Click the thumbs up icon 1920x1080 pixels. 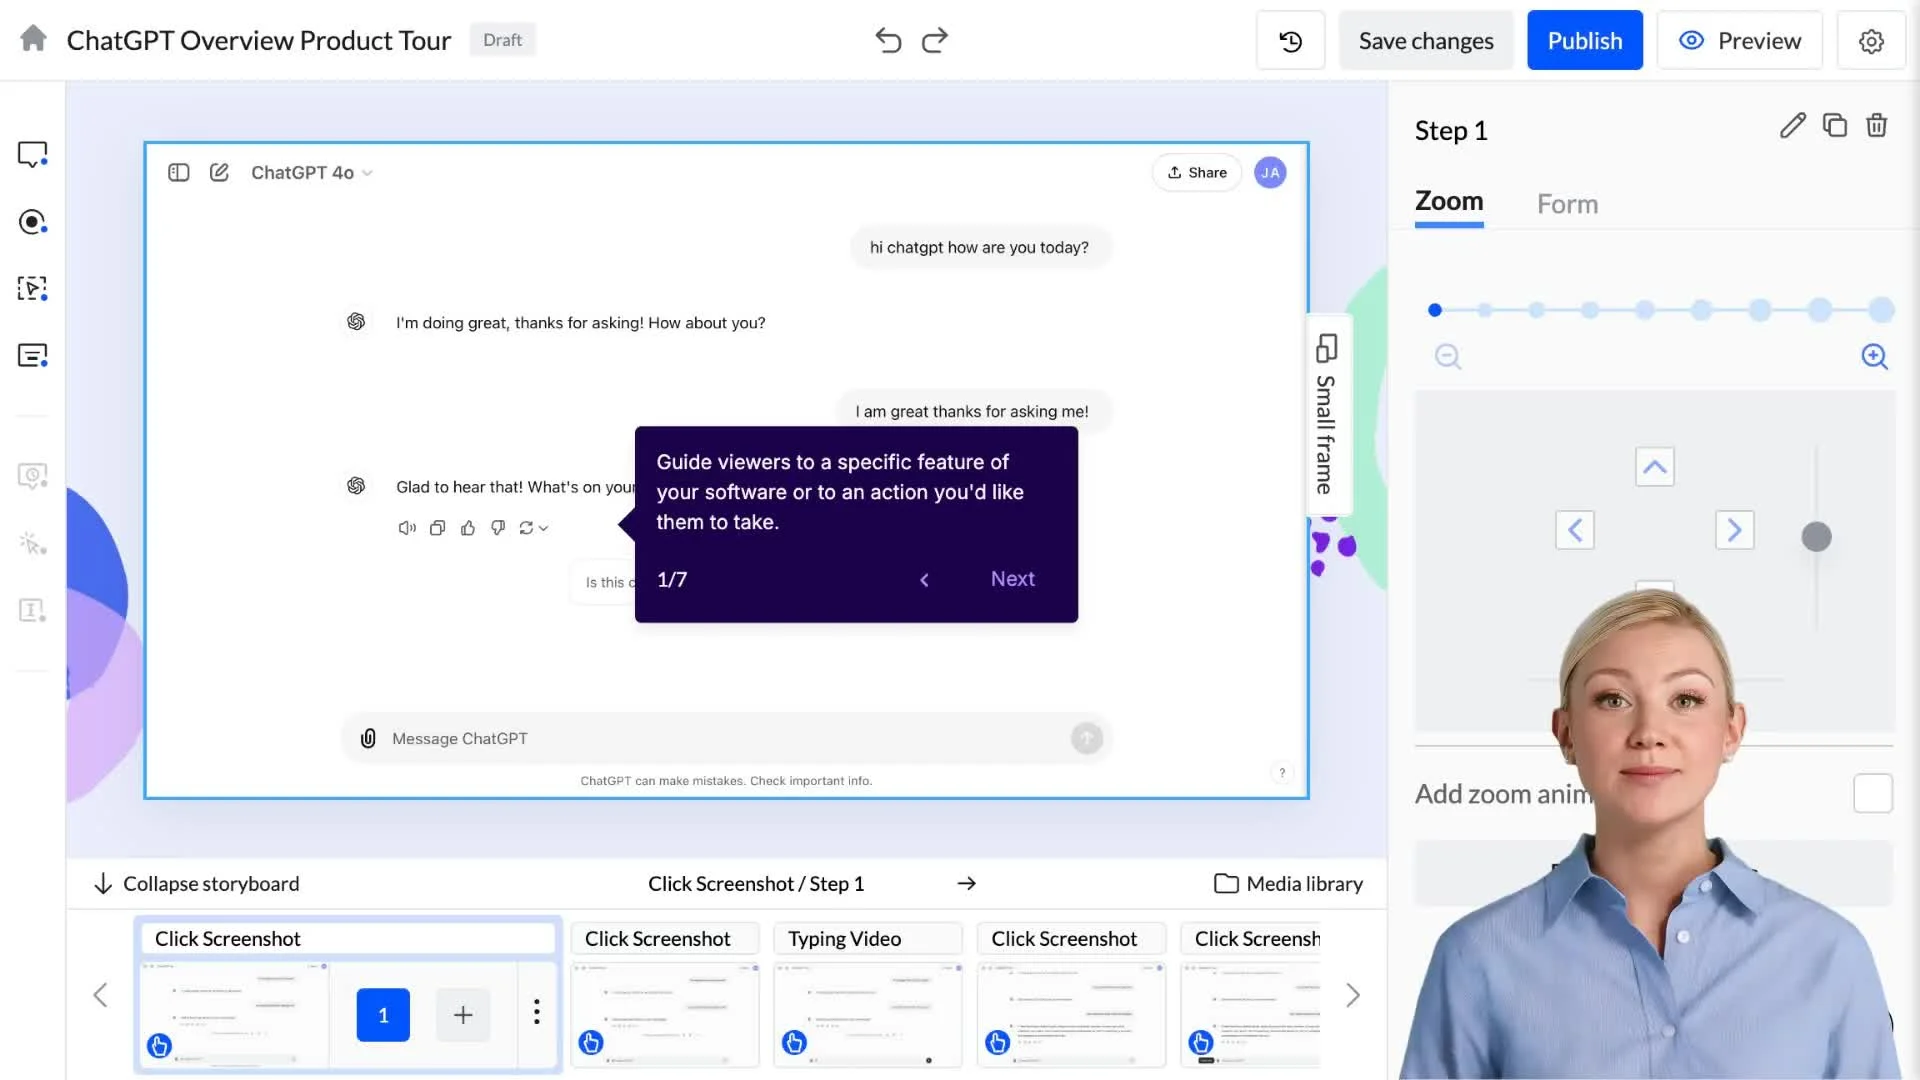[467, 528]
